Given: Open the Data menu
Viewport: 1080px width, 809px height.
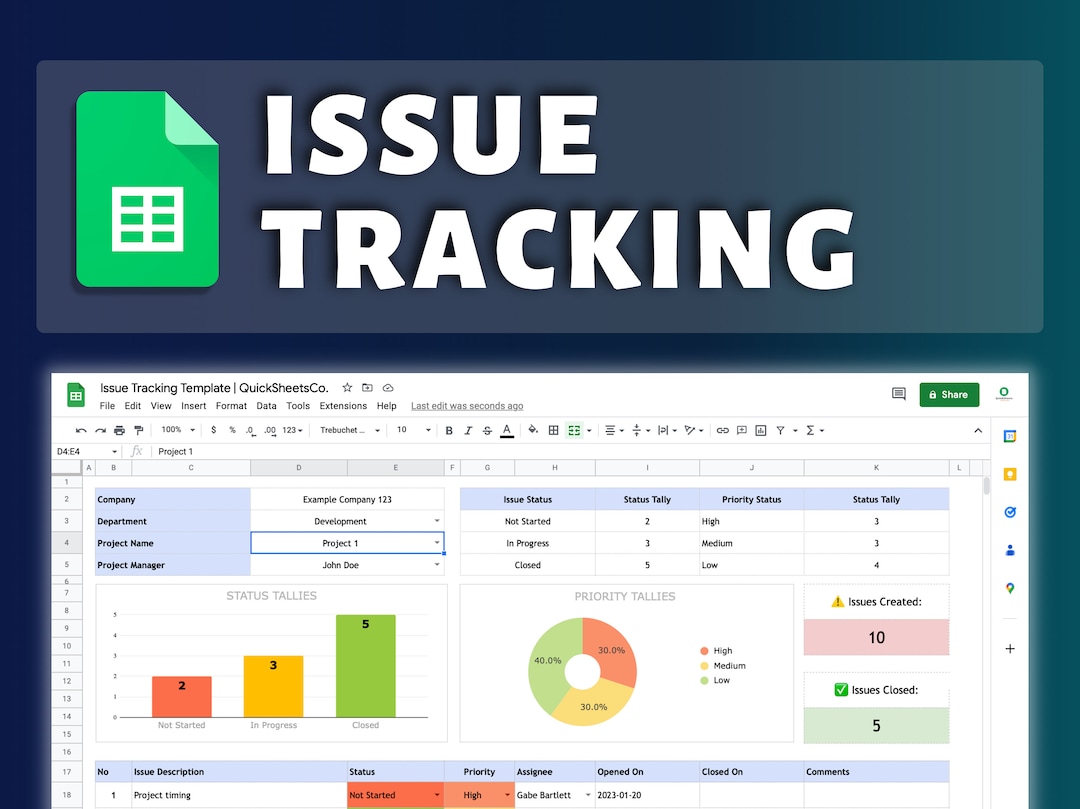Looking at the screenshot, I should tap(266, 406).
